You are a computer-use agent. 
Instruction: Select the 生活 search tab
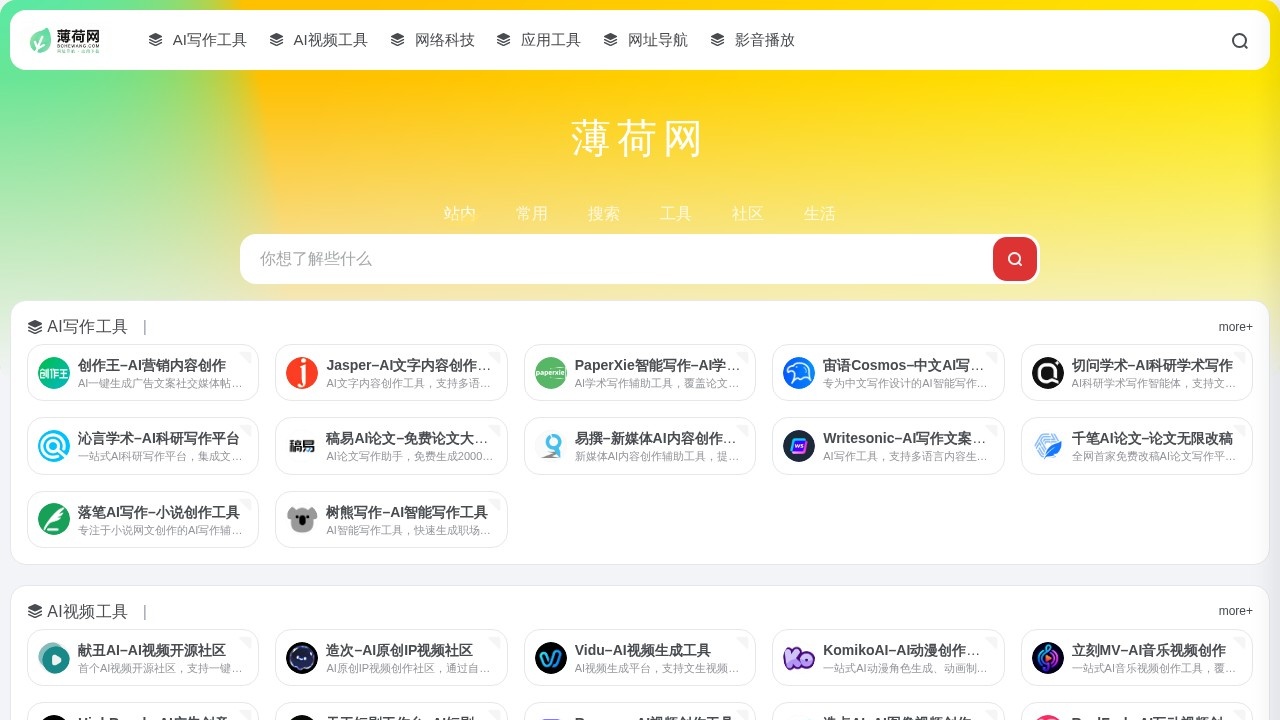point(820,213)
